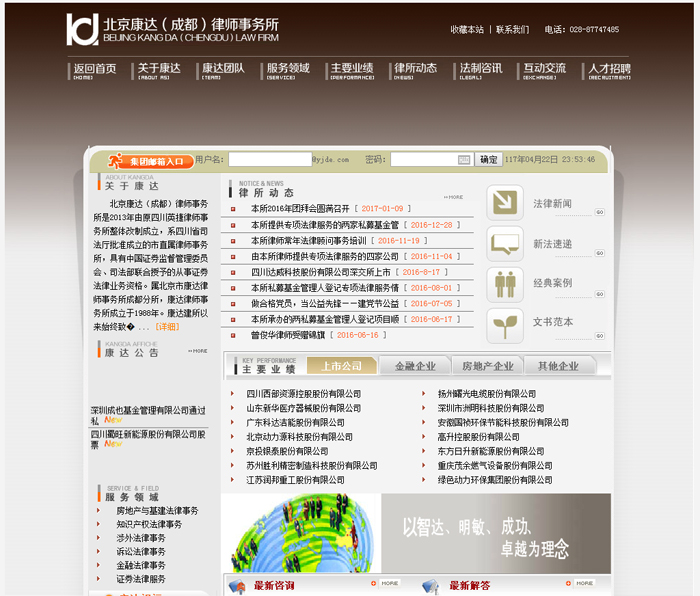This screenshot has height=596, width=700.
Task: Open the 详细 link in 关于康达 intro
Action: coord(167,327)
